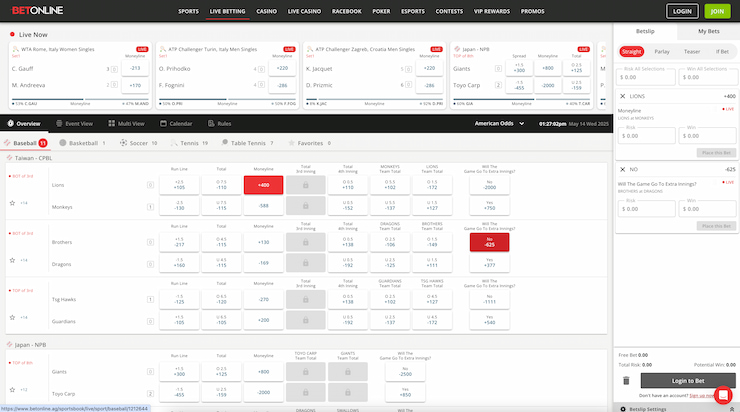The height and width of the screenshot is (412, 740).
Task: Toggle Lions moneyline +400 selection
Action: pos(263,185)
